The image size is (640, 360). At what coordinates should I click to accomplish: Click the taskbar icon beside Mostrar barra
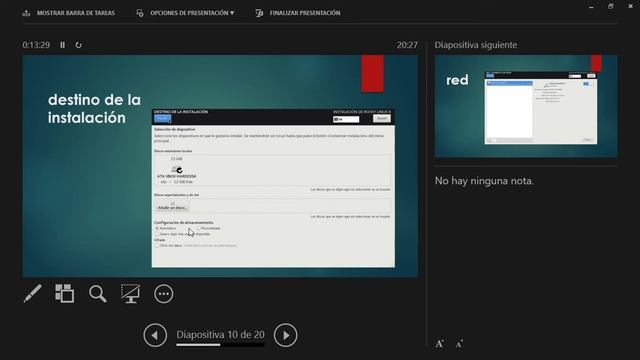27,13
